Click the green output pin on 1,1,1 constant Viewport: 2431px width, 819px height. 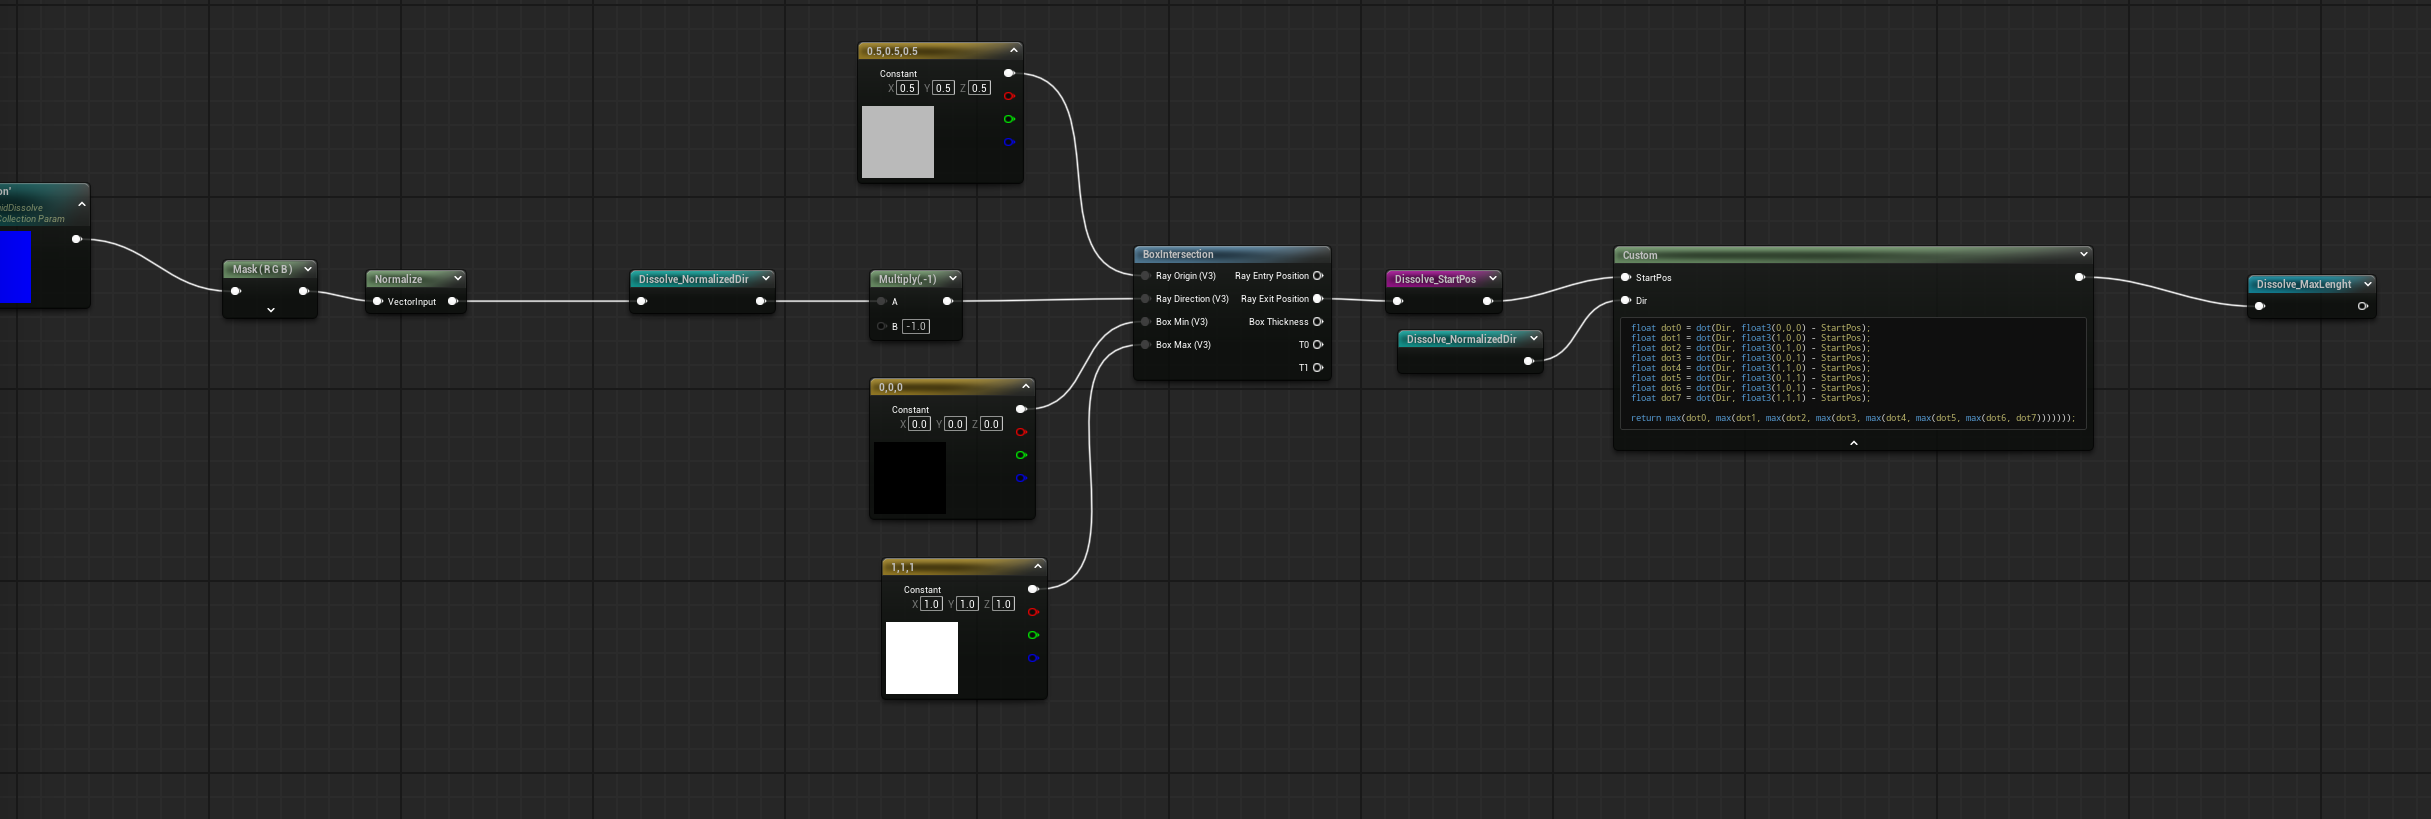[1033, 635]
